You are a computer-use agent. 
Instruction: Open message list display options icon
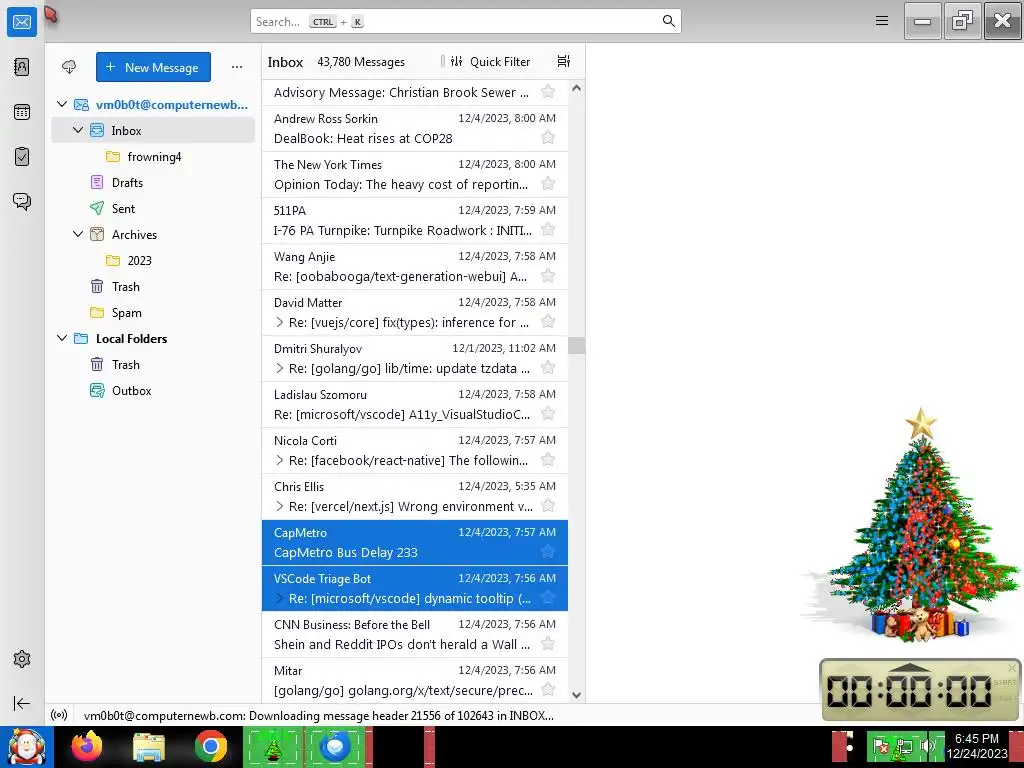pos(564,61)
